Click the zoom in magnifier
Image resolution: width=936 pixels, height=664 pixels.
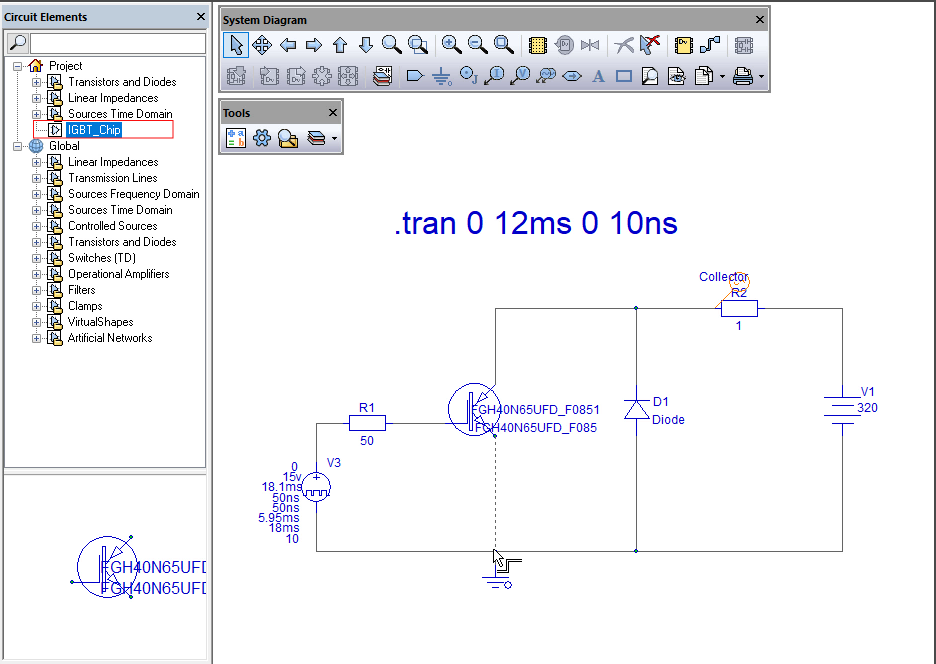(451, 45)
